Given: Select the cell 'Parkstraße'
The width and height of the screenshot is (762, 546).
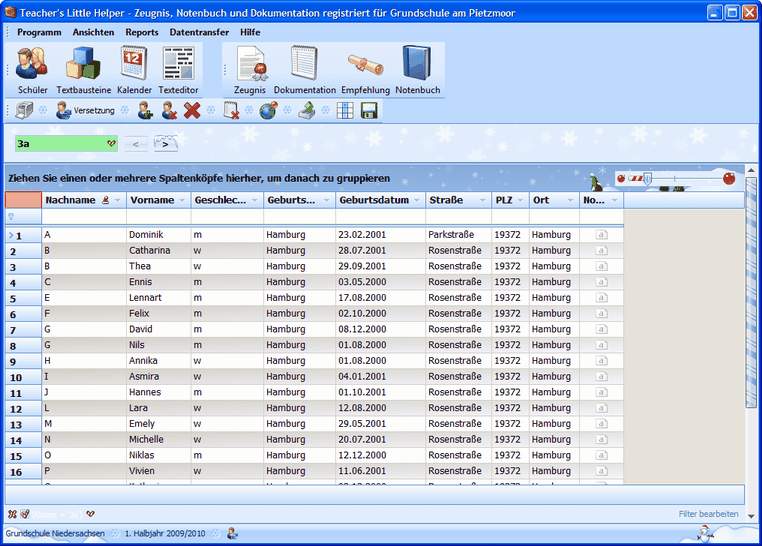Looking at the screenshot, I should coord(458,235).
